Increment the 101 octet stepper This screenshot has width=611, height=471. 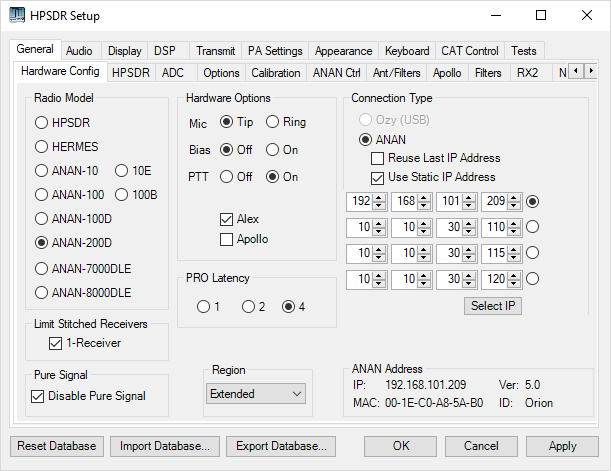469,198
